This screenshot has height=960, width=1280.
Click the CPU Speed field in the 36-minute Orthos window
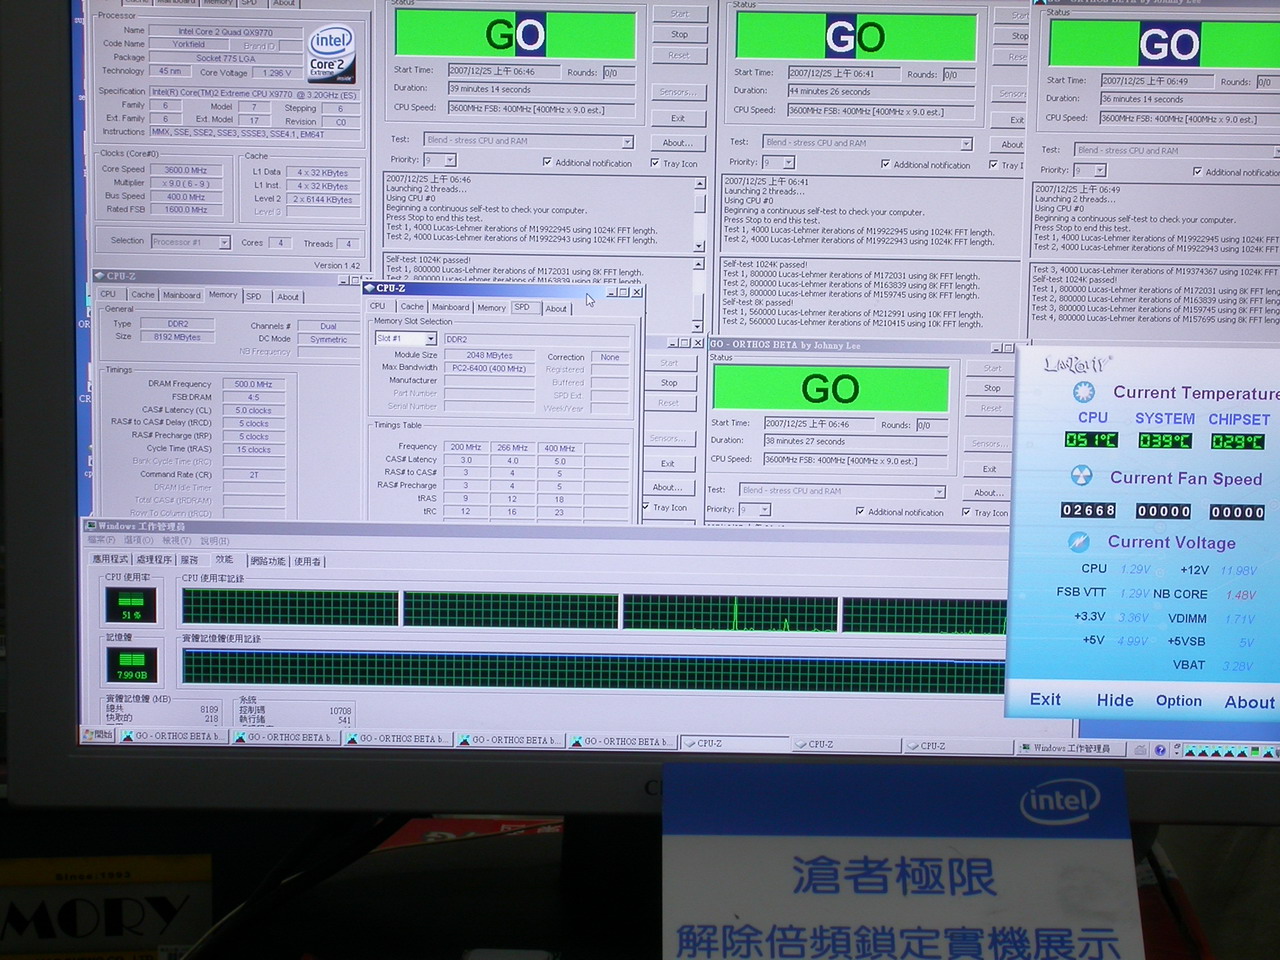(x=1189, y=118)
